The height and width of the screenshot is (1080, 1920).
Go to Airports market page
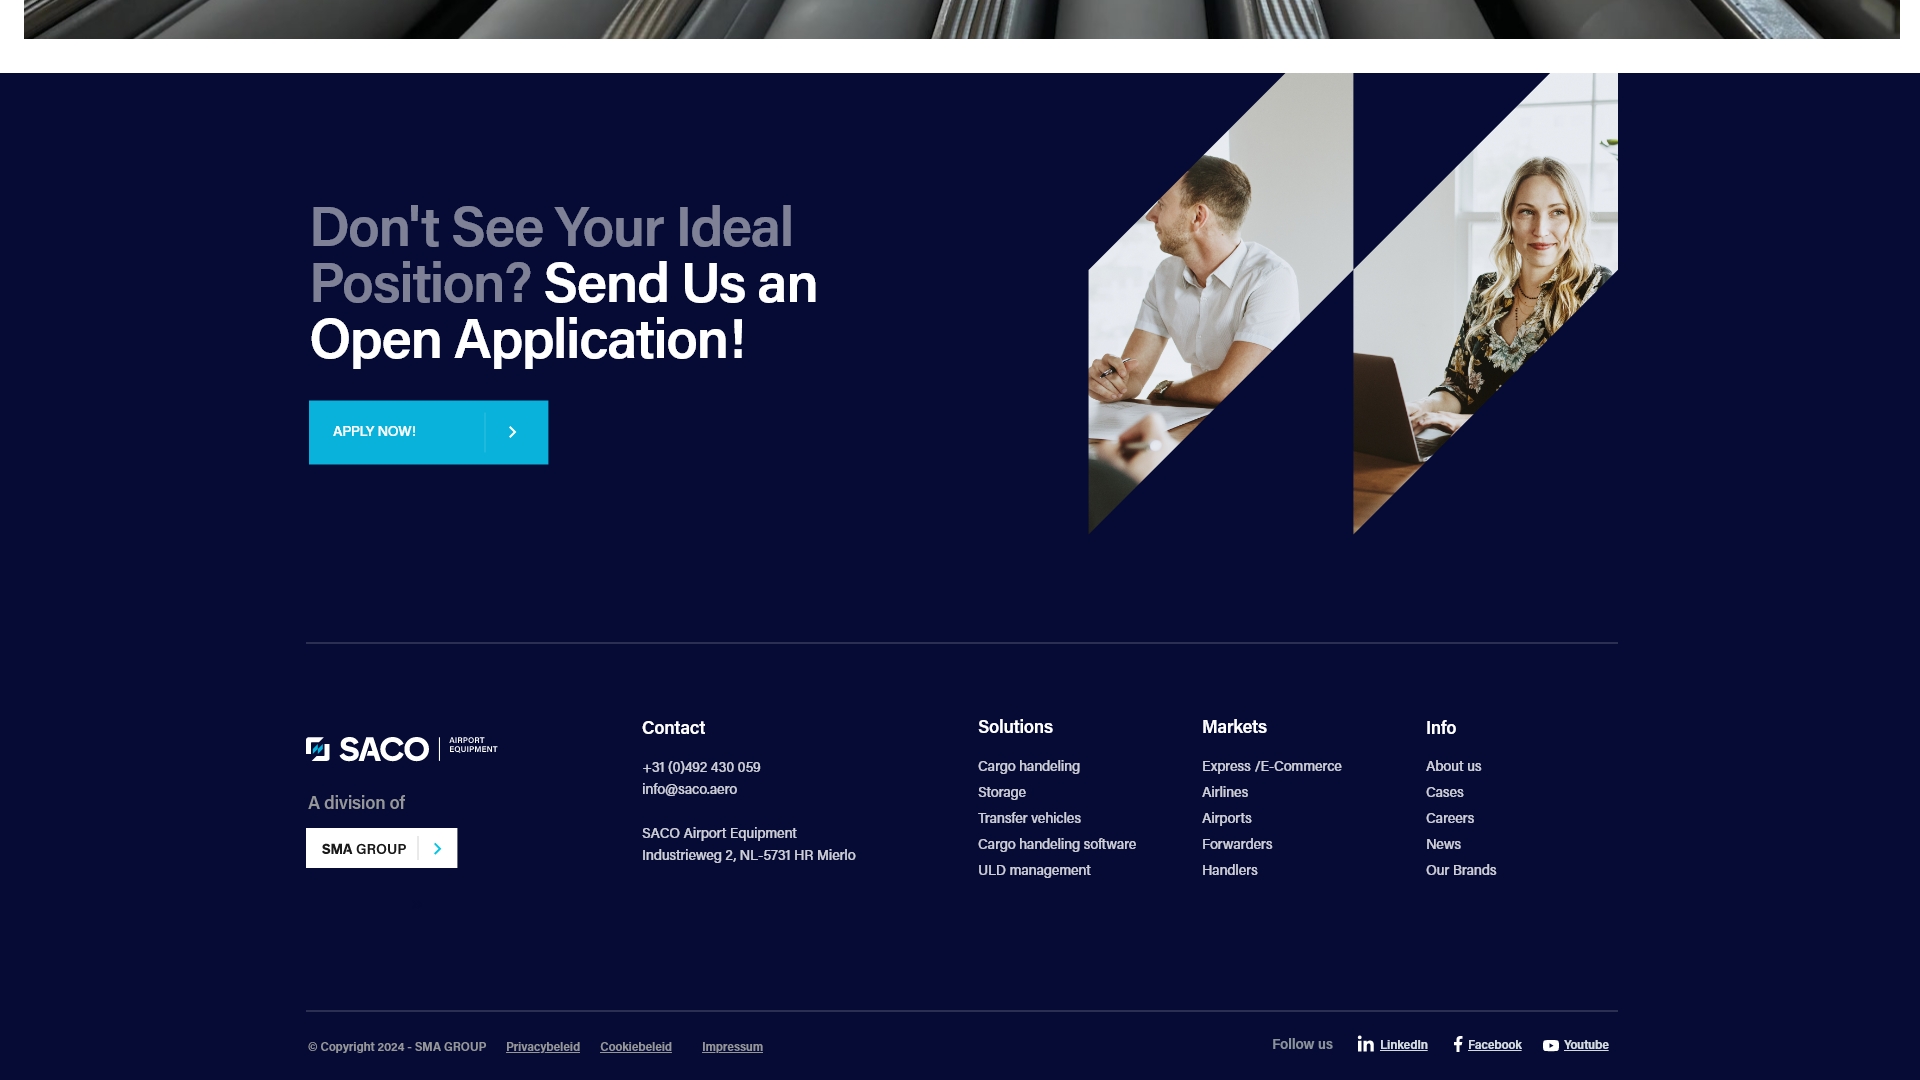click(1227, 818)
